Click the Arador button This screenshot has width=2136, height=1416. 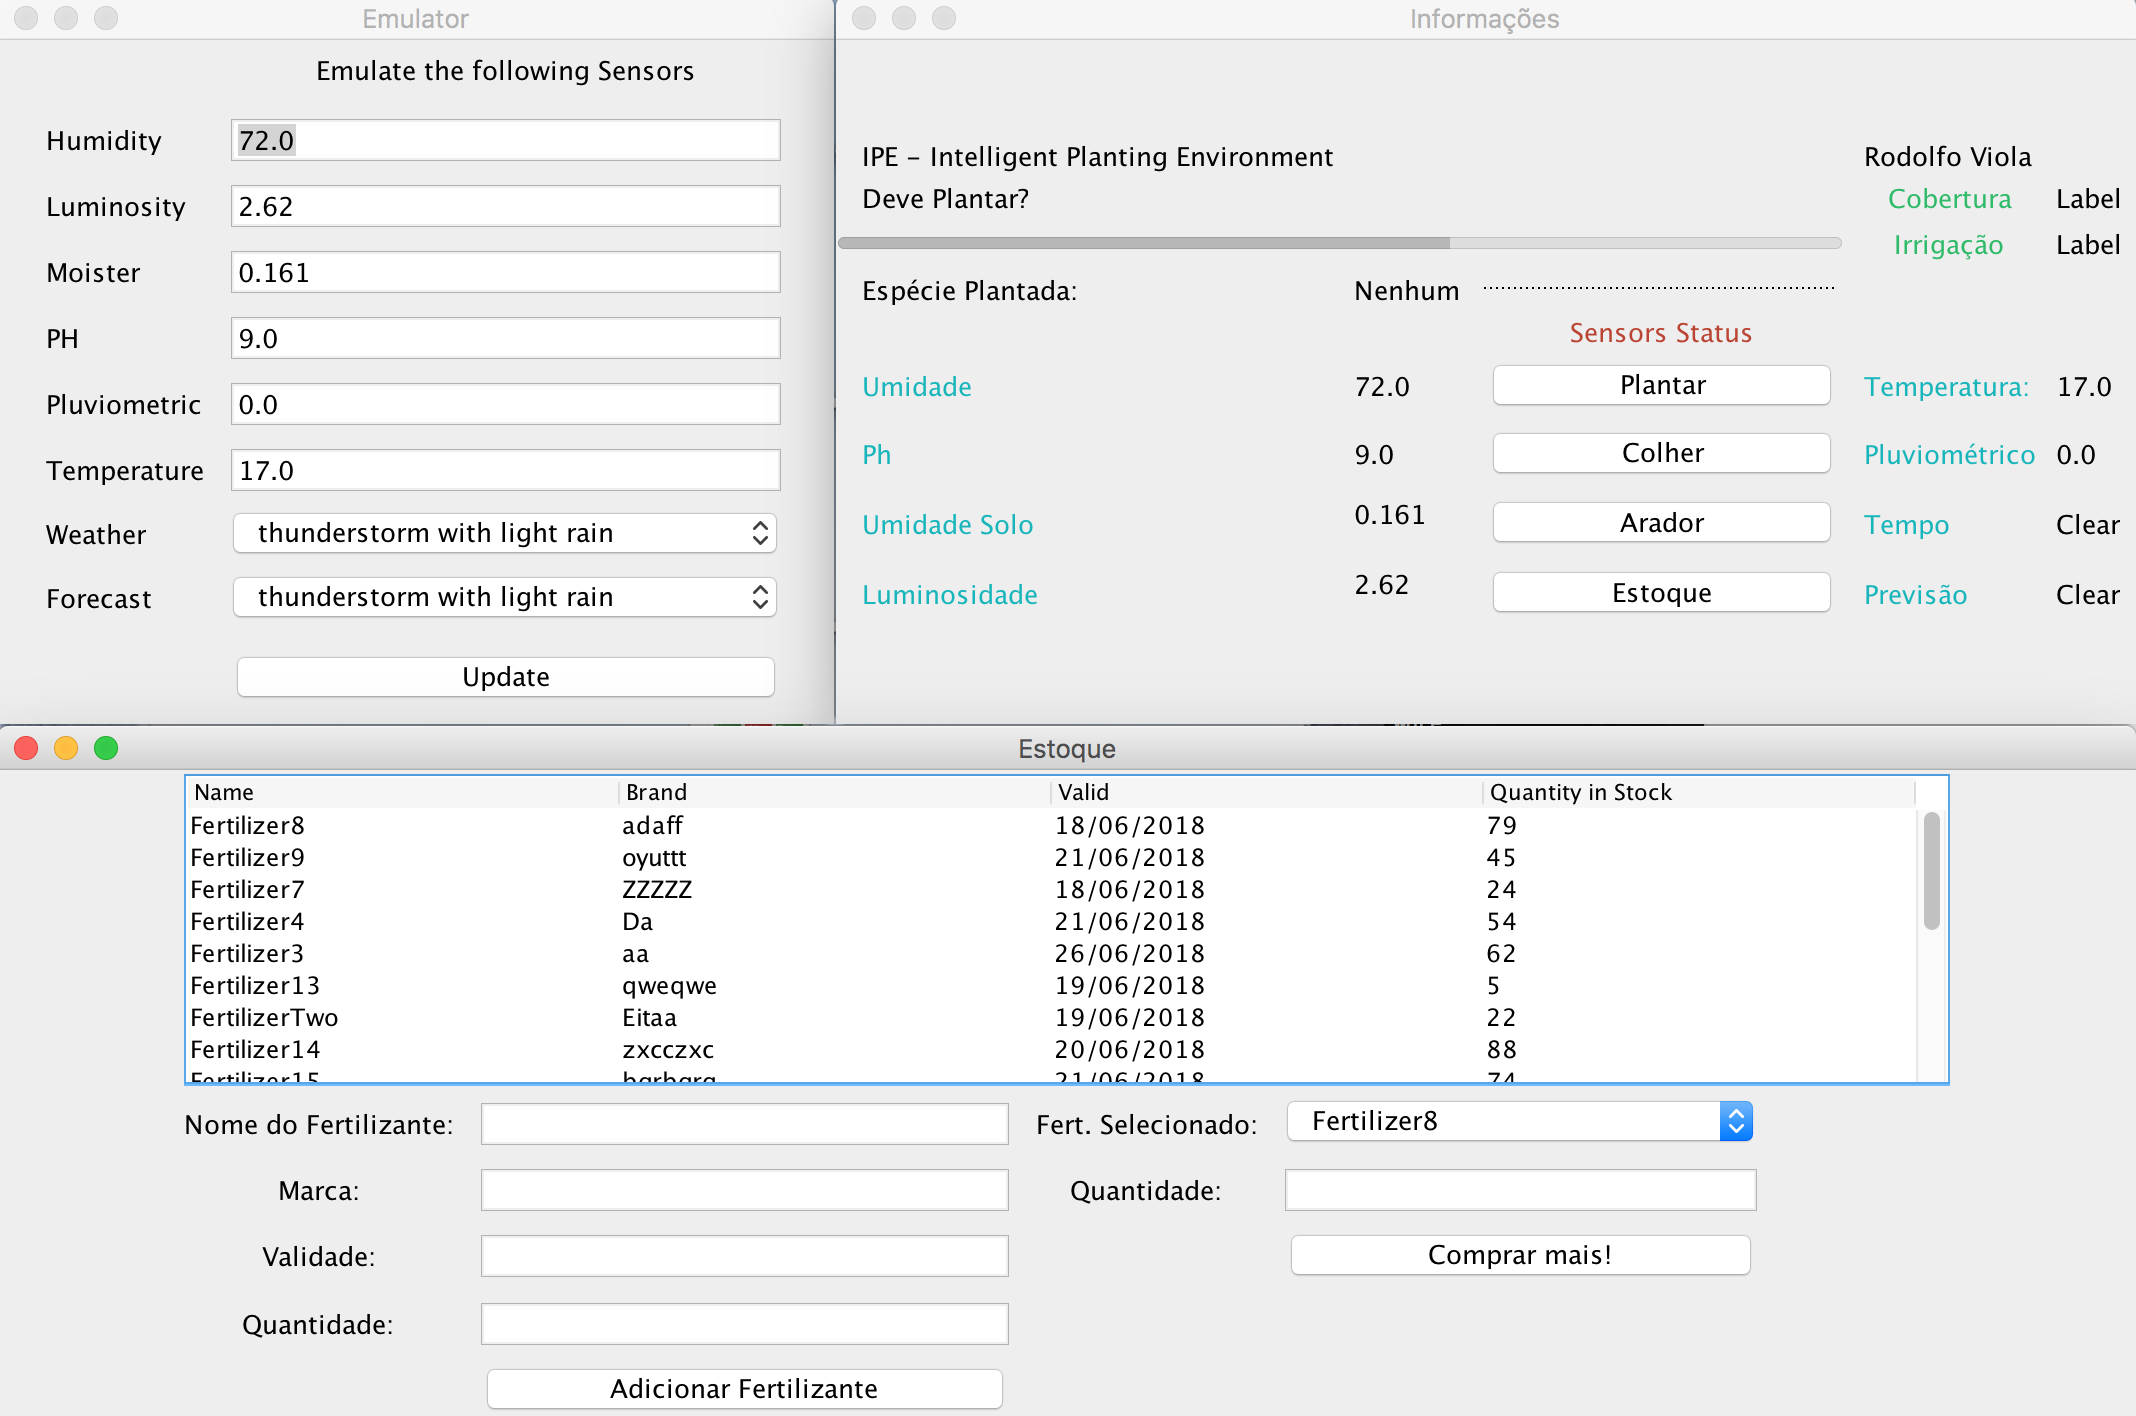[1662, 523]
